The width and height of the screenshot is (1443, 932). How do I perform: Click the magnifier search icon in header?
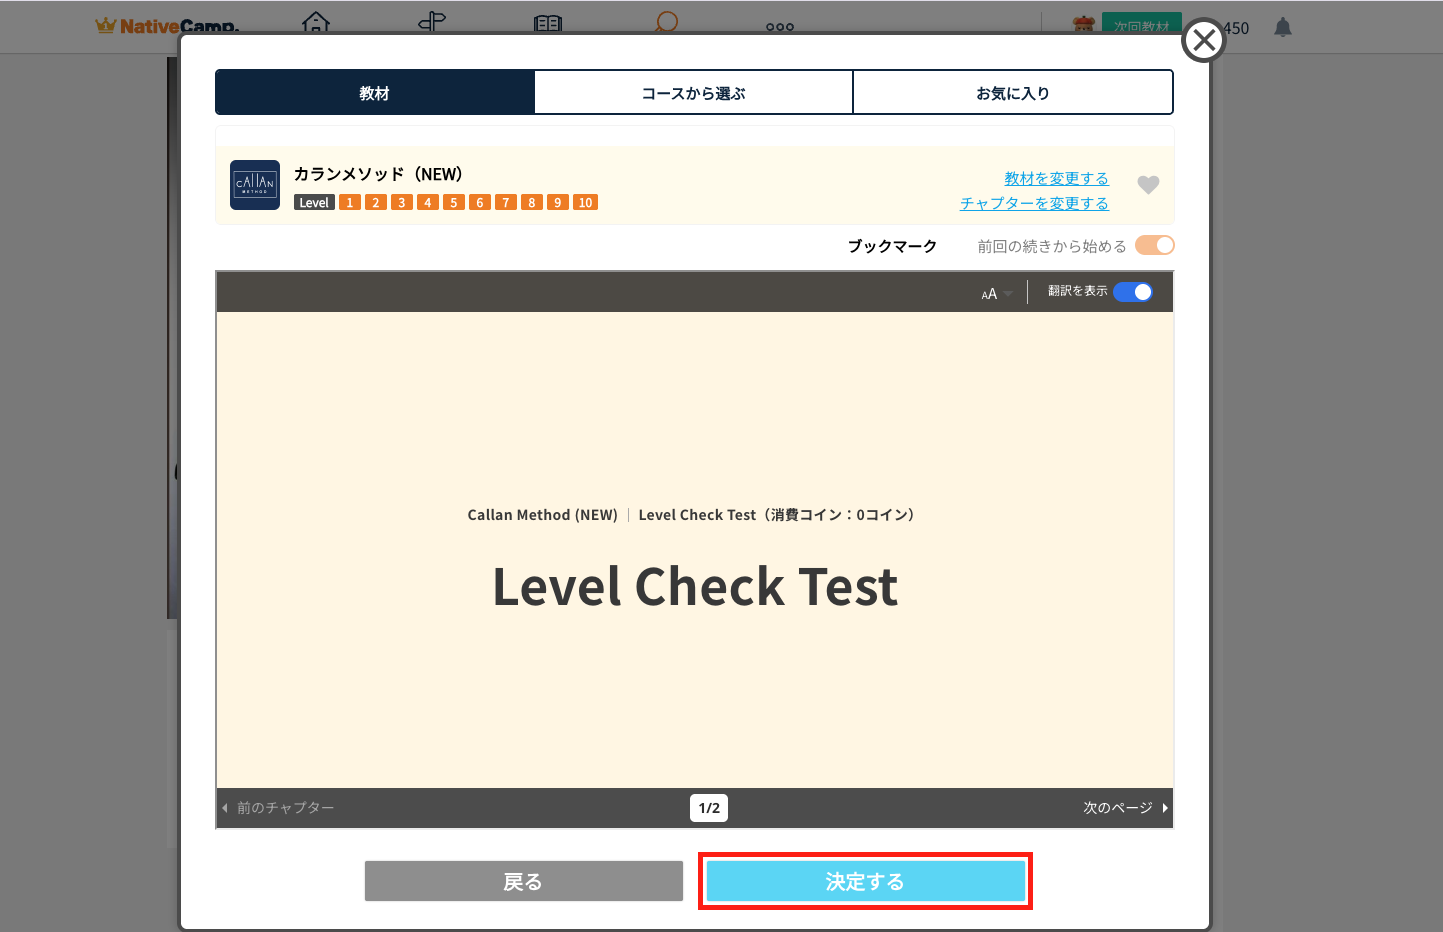[x=666, y=22]
